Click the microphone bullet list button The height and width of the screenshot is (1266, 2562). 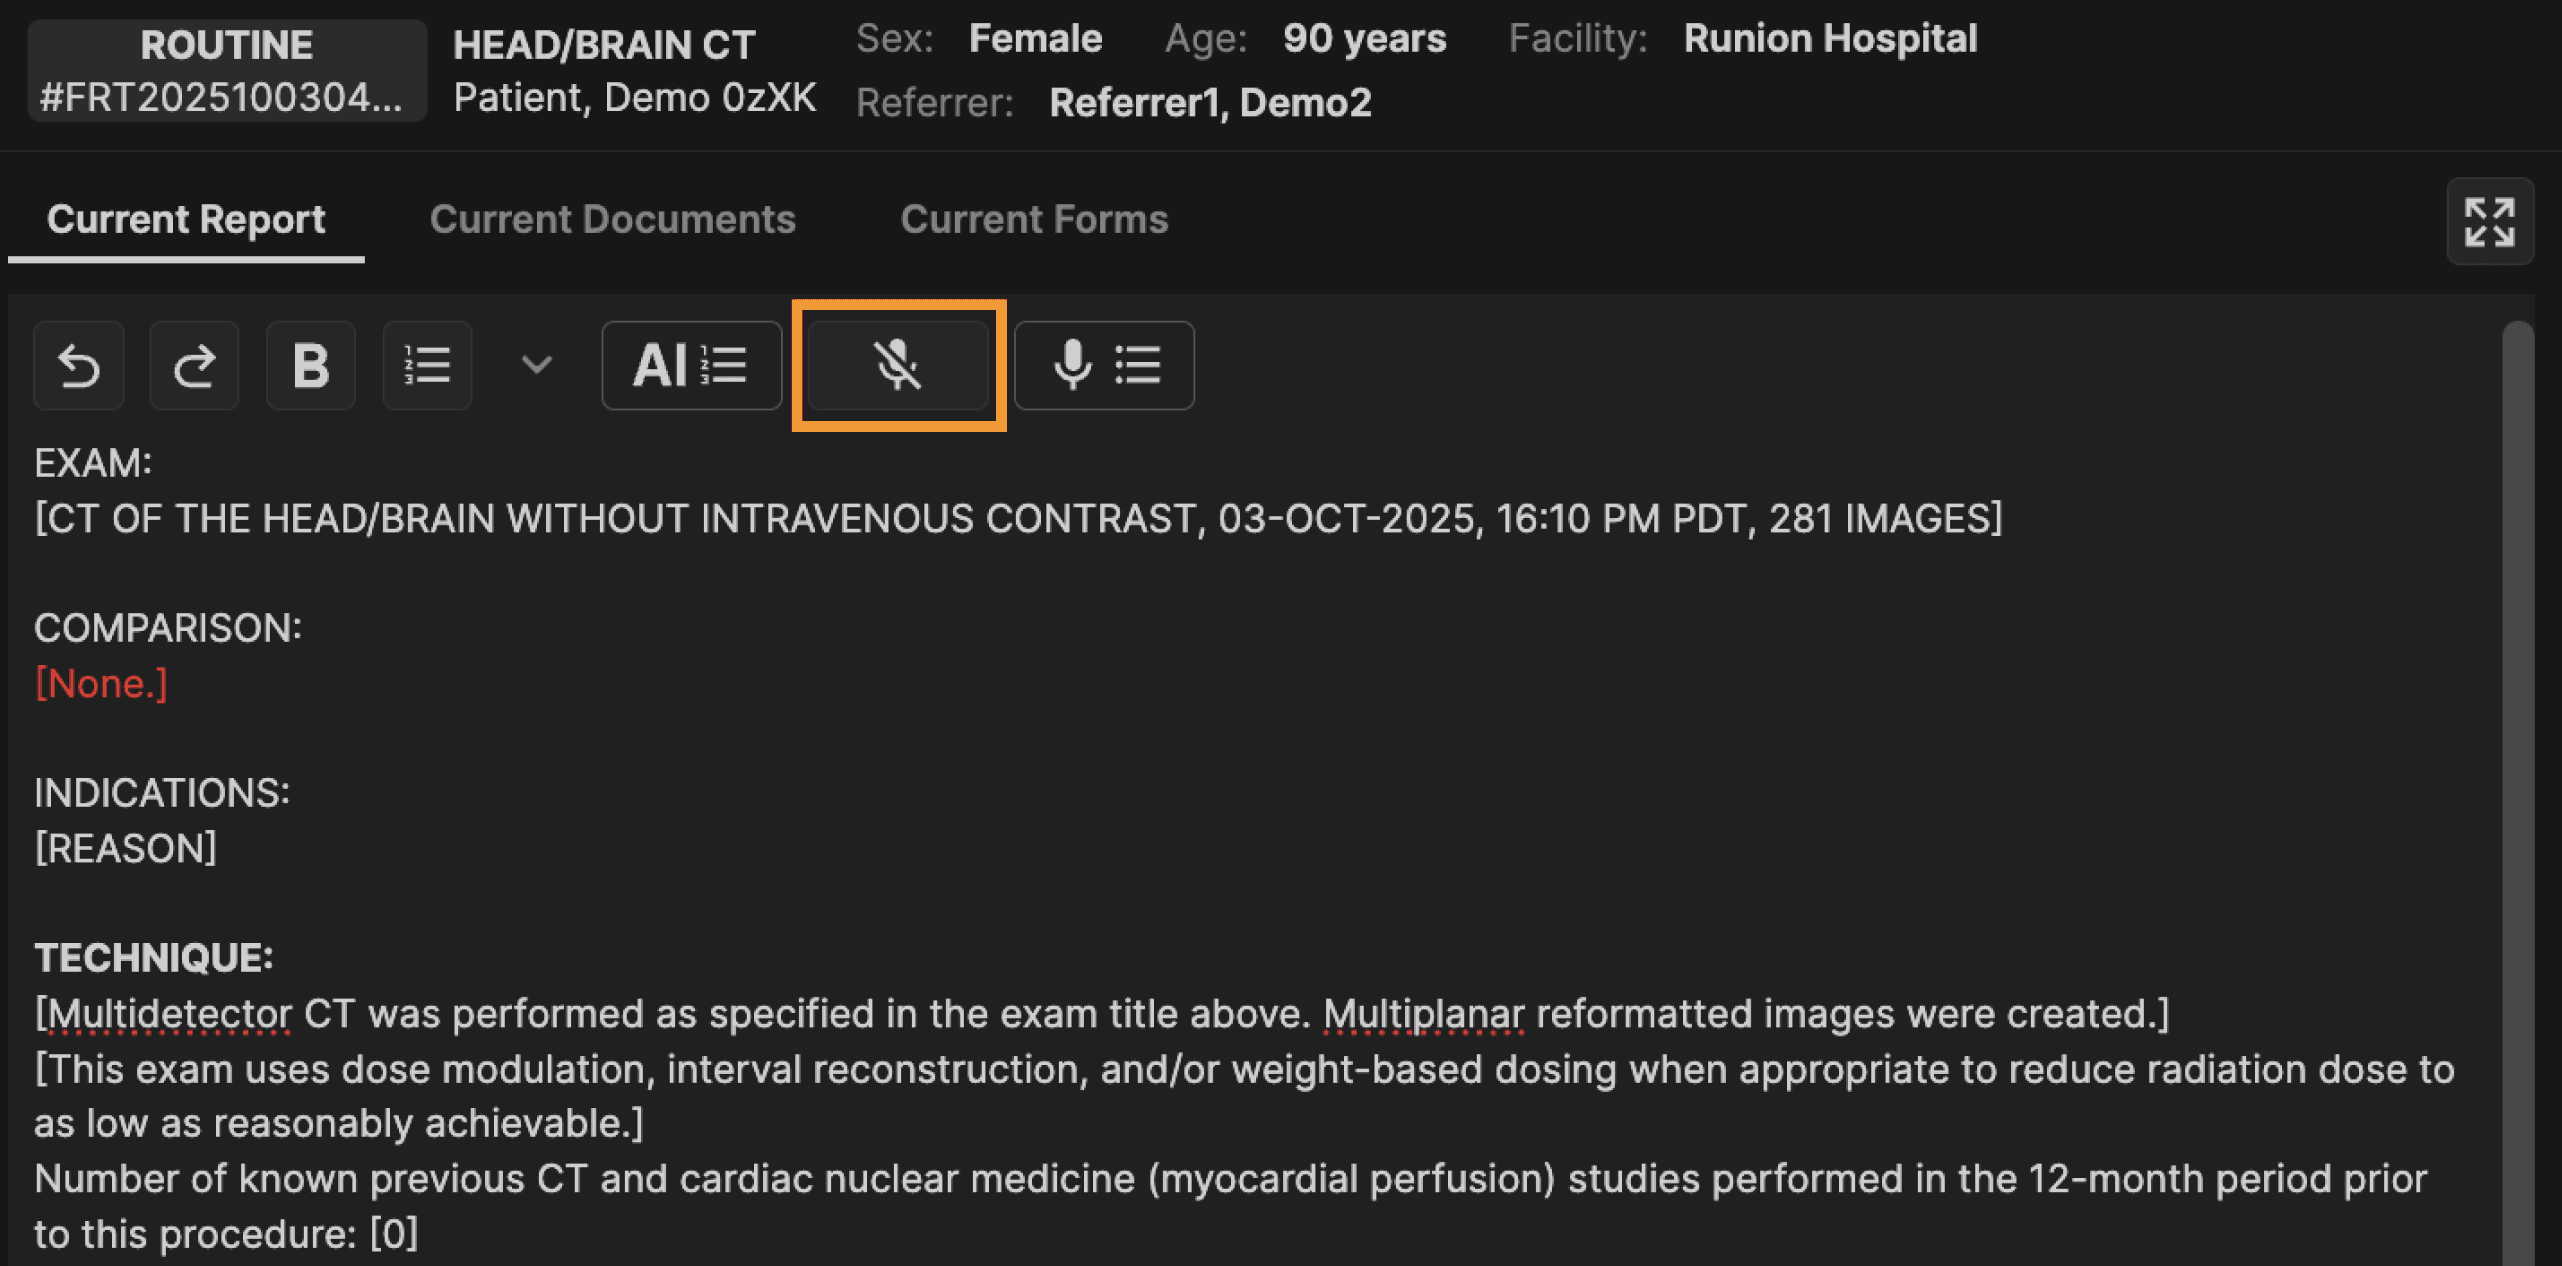tap(1104, 365)
